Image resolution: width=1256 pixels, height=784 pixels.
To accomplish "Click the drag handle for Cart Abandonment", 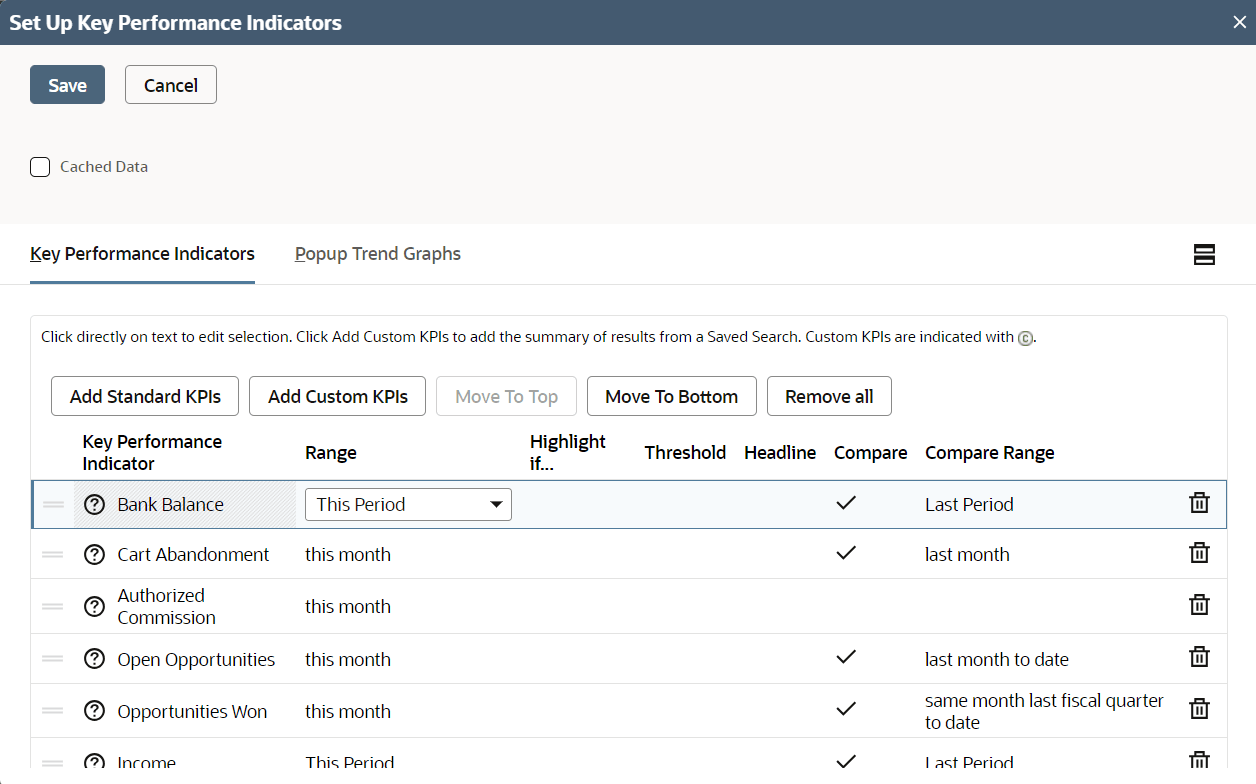I will pyautogui.click(x=53, y=553).
